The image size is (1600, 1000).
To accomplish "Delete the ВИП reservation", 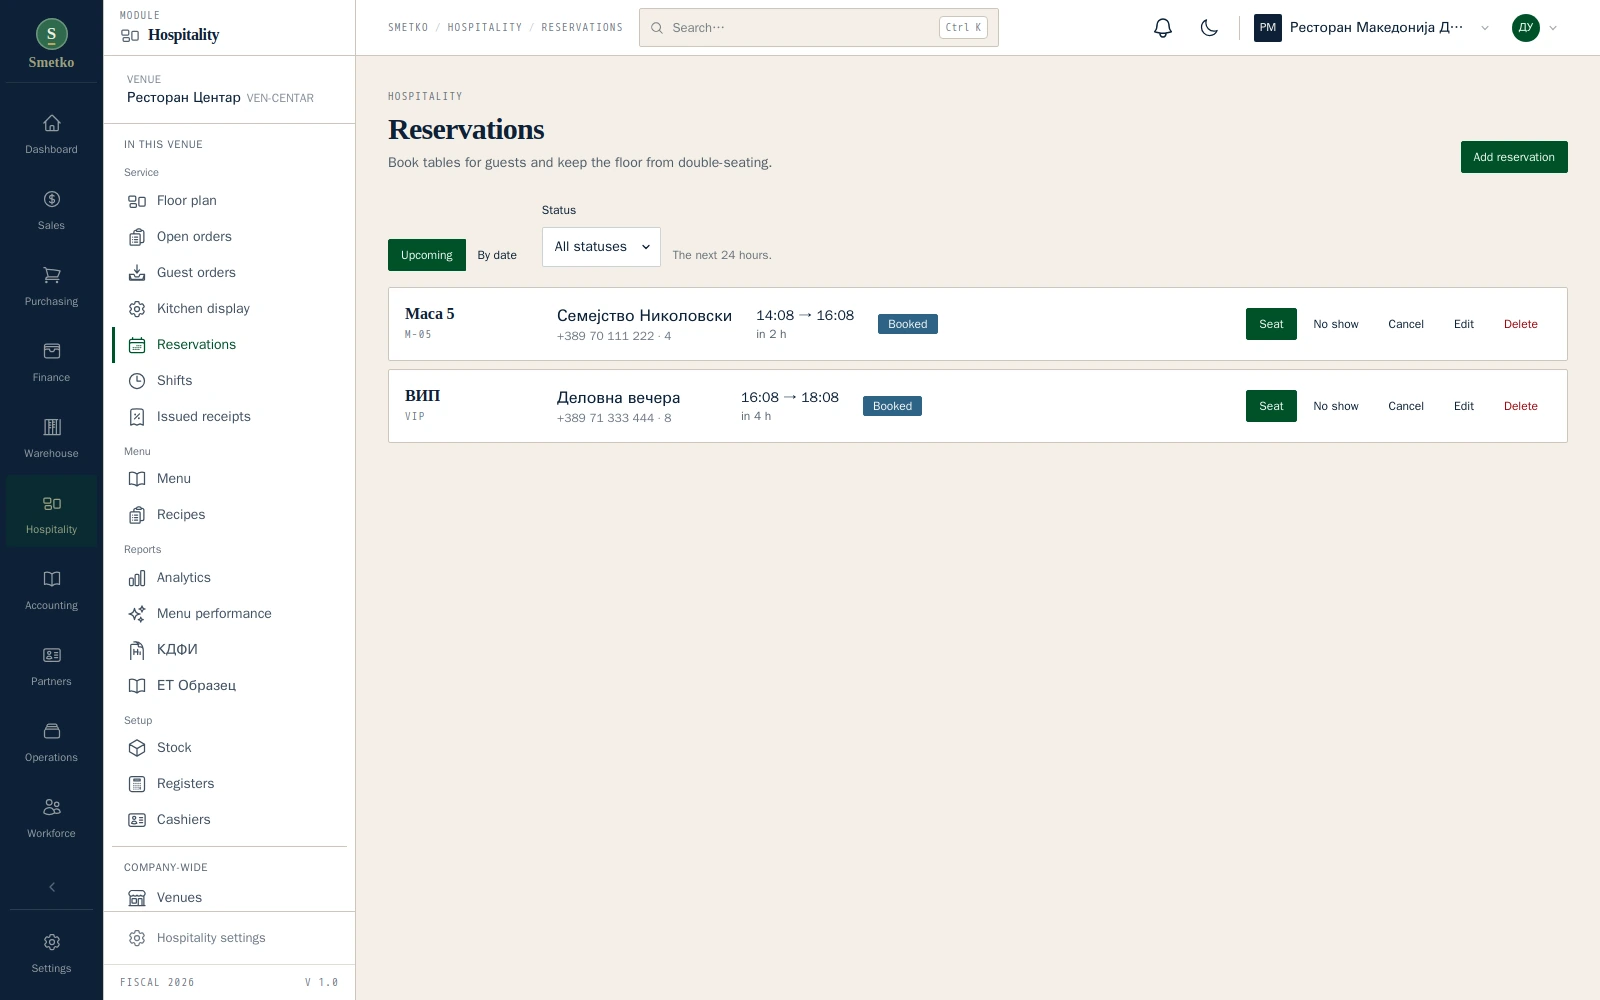I will point(1521,406).
